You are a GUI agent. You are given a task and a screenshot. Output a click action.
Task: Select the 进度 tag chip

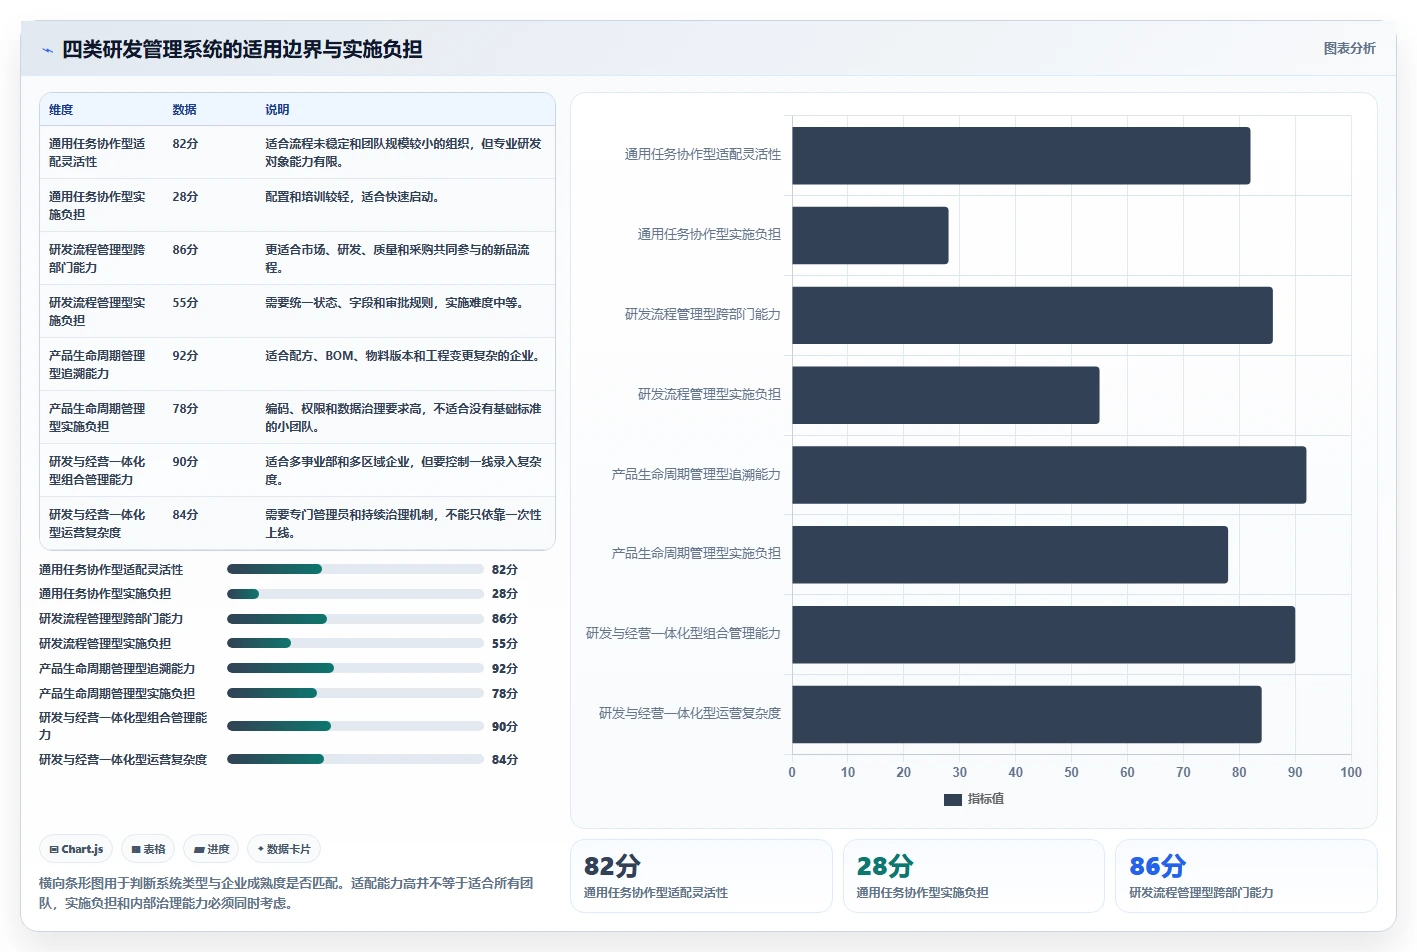211,849
